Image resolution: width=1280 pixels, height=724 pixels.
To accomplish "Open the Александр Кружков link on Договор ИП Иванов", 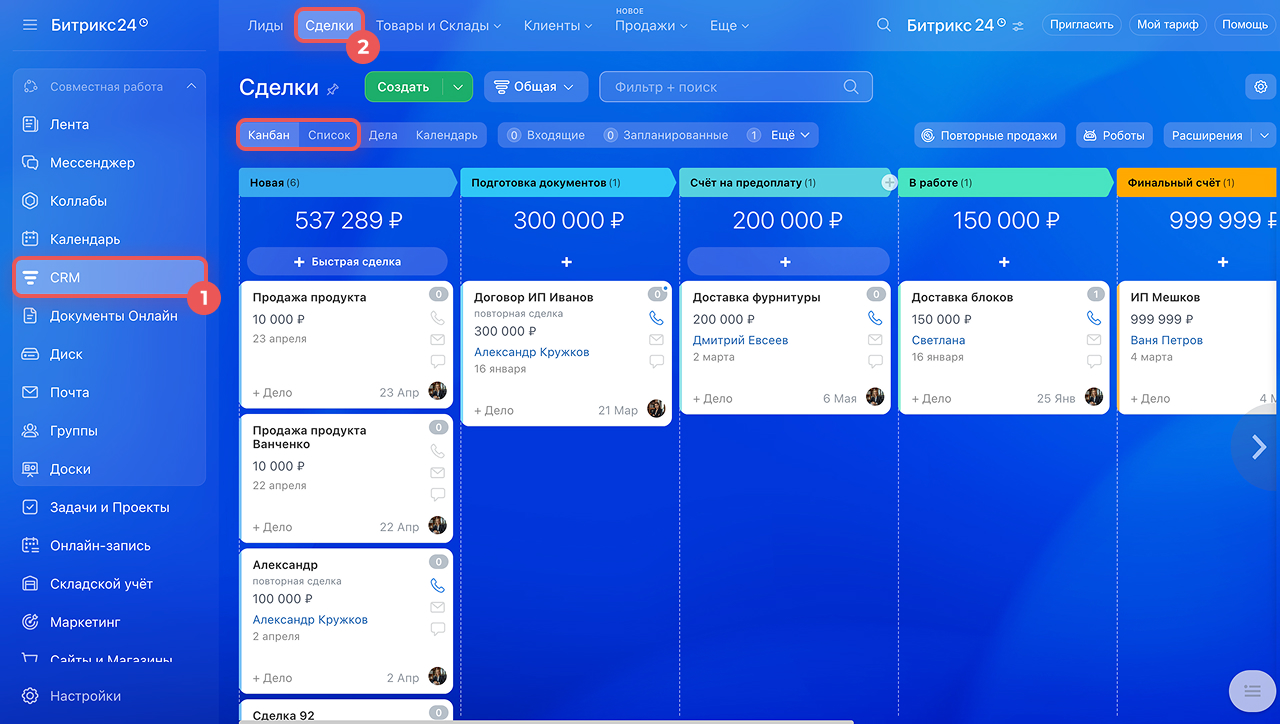I will pyautogui.click(x=531, y=352).
